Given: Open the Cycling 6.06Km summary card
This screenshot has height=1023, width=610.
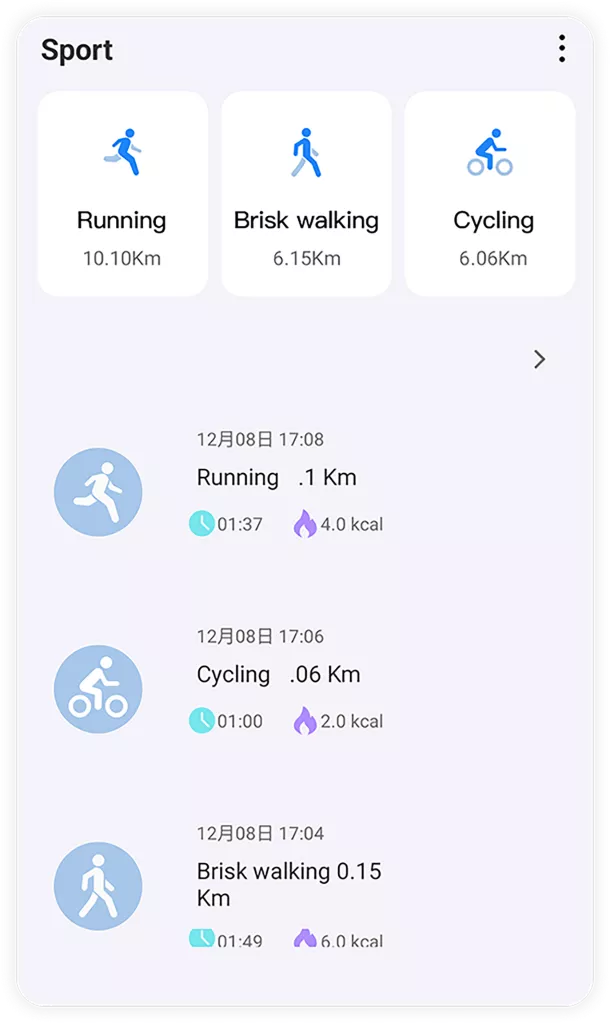Looking at the screenshot, I should coord(490,194).
